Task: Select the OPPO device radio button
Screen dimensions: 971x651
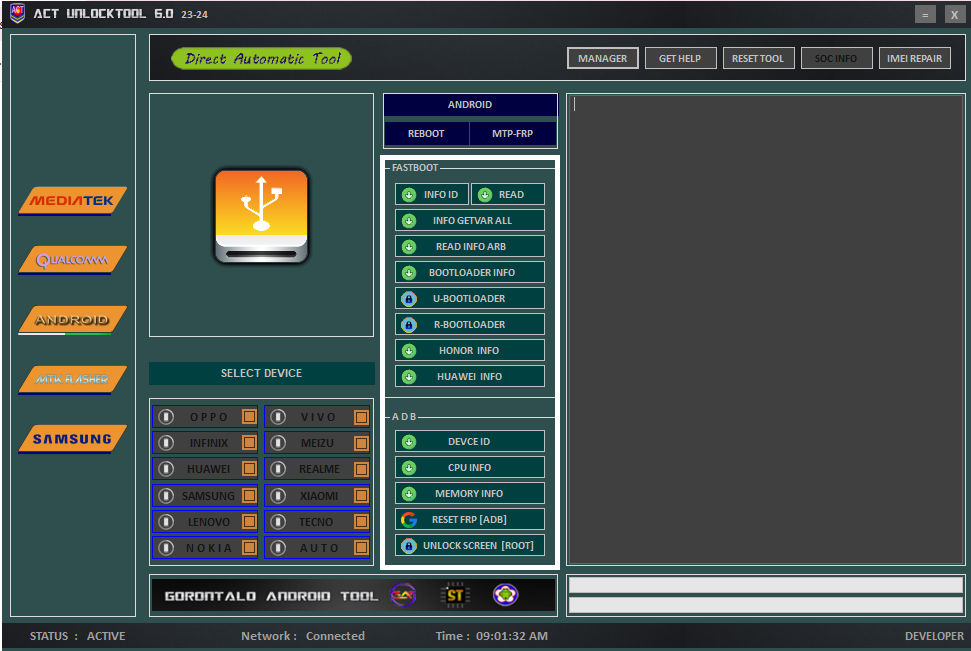Action: pyautogui.click(x=166, y=417)
